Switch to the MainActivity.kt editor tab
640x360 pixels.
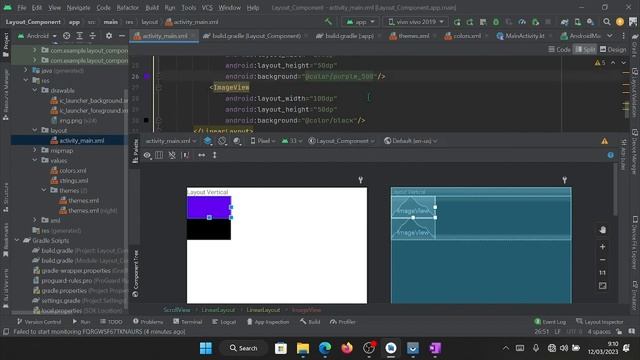(x=521, y=36)
